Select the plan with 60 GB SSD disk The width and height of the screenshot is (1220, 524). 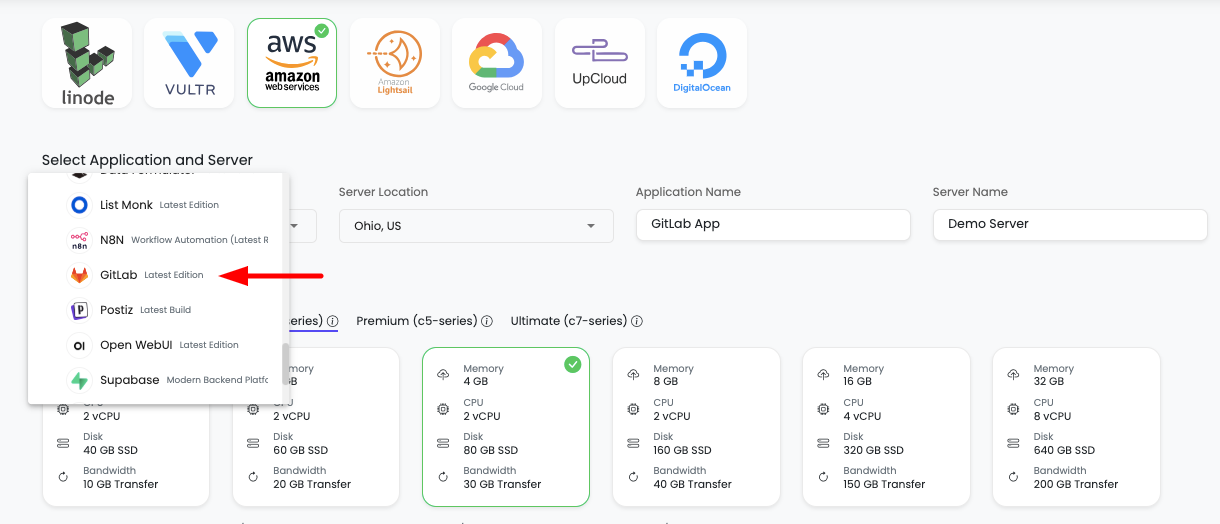tap(316, 427)
